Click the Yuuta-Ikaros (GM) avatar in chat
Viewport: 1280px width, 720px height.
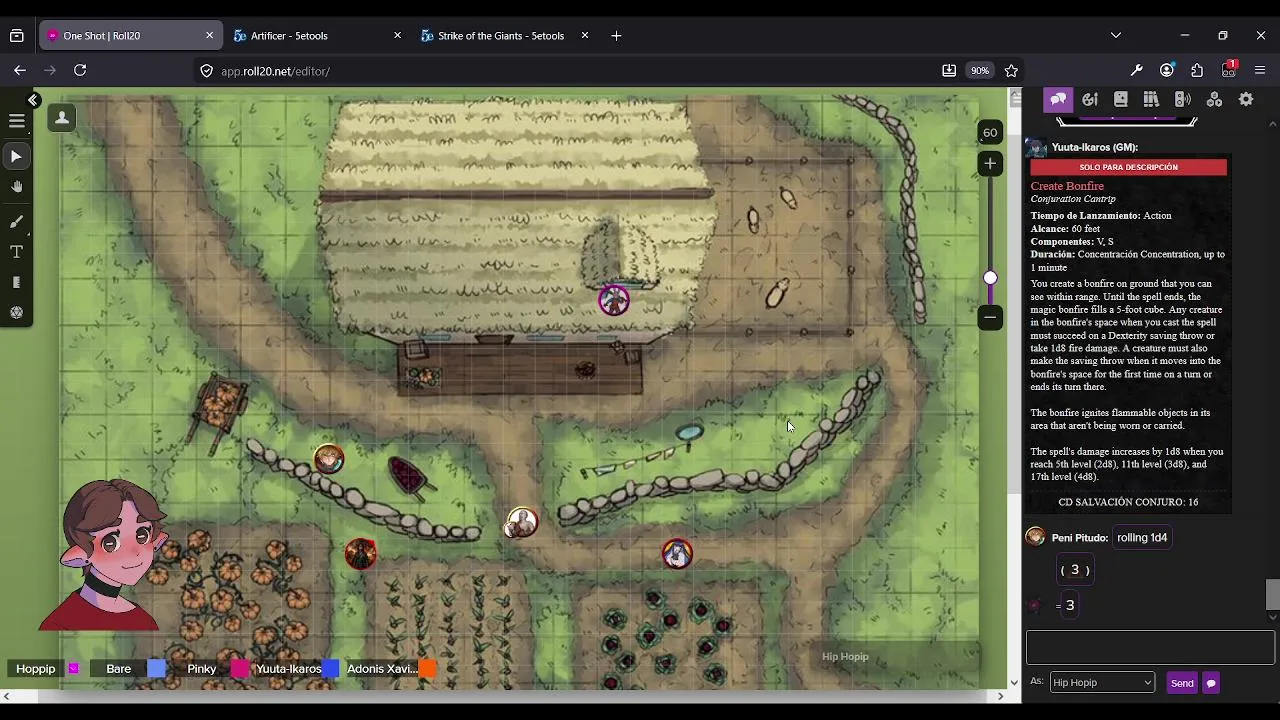[1036, 148]
